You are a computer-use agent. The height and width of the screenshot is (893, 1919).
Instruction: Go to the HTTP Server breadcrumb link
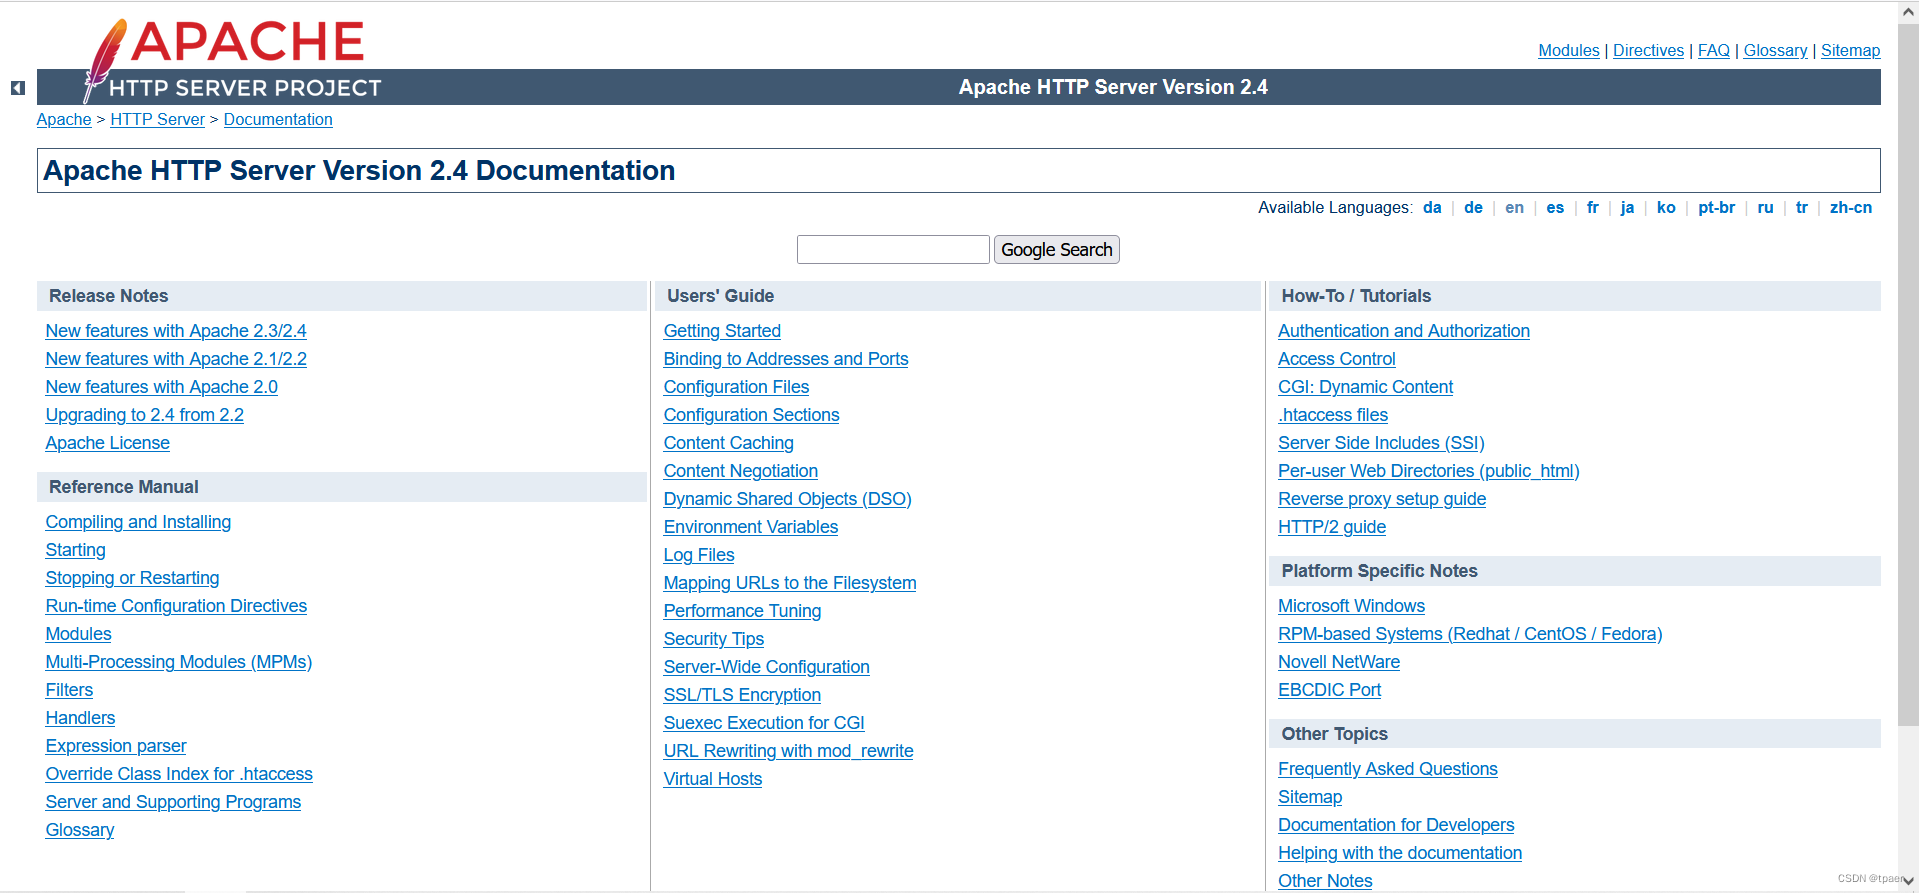157,119
